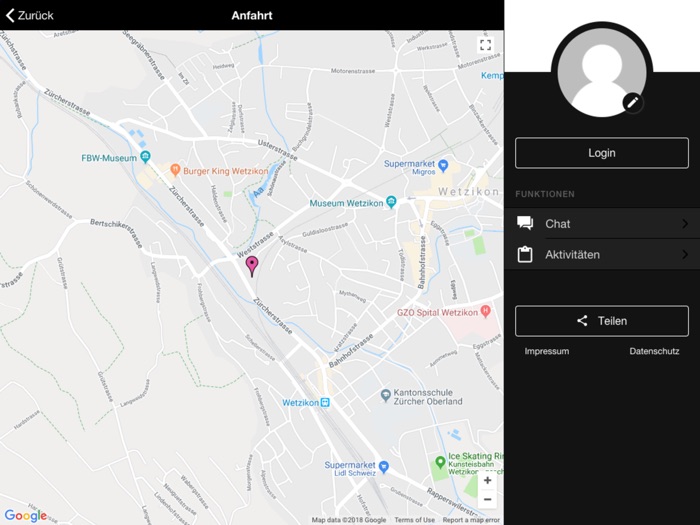Screen dimensions: 700x525
Task: Expand Chat using its chevron arrow
Action: click(x=685, y=224)
